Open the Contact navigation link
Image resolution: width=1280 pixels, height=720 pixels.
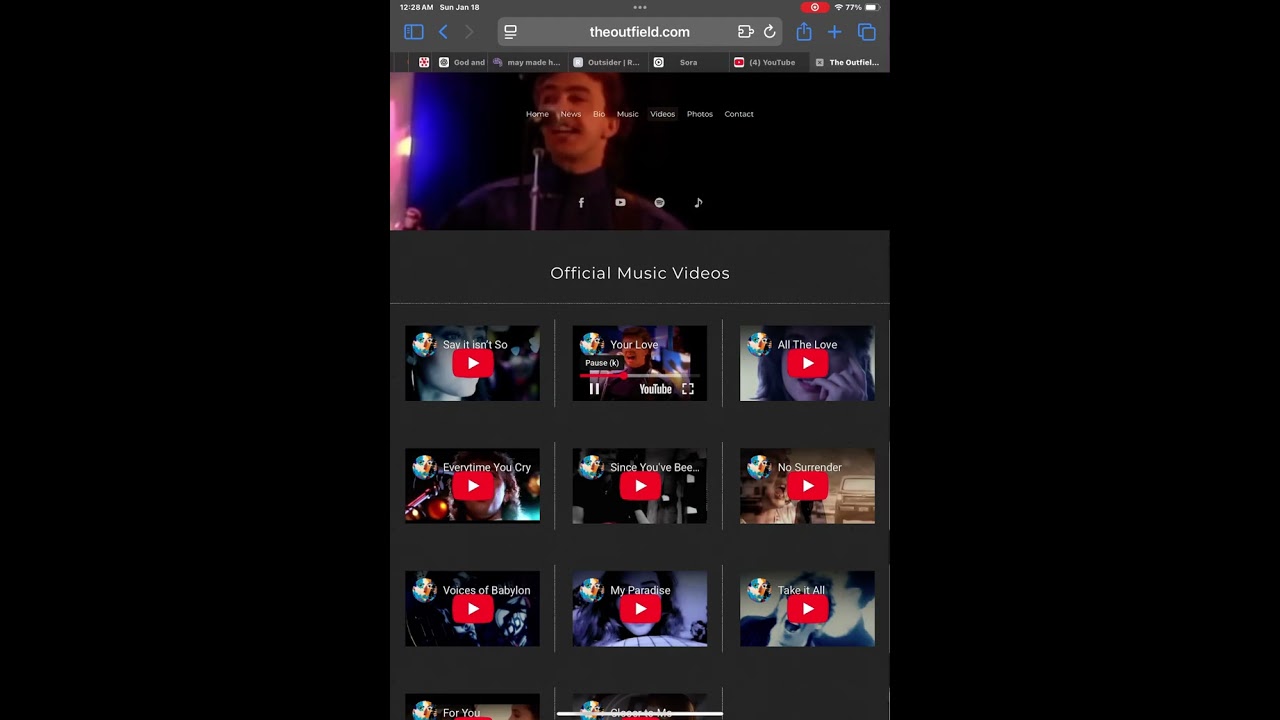(739, 114)
